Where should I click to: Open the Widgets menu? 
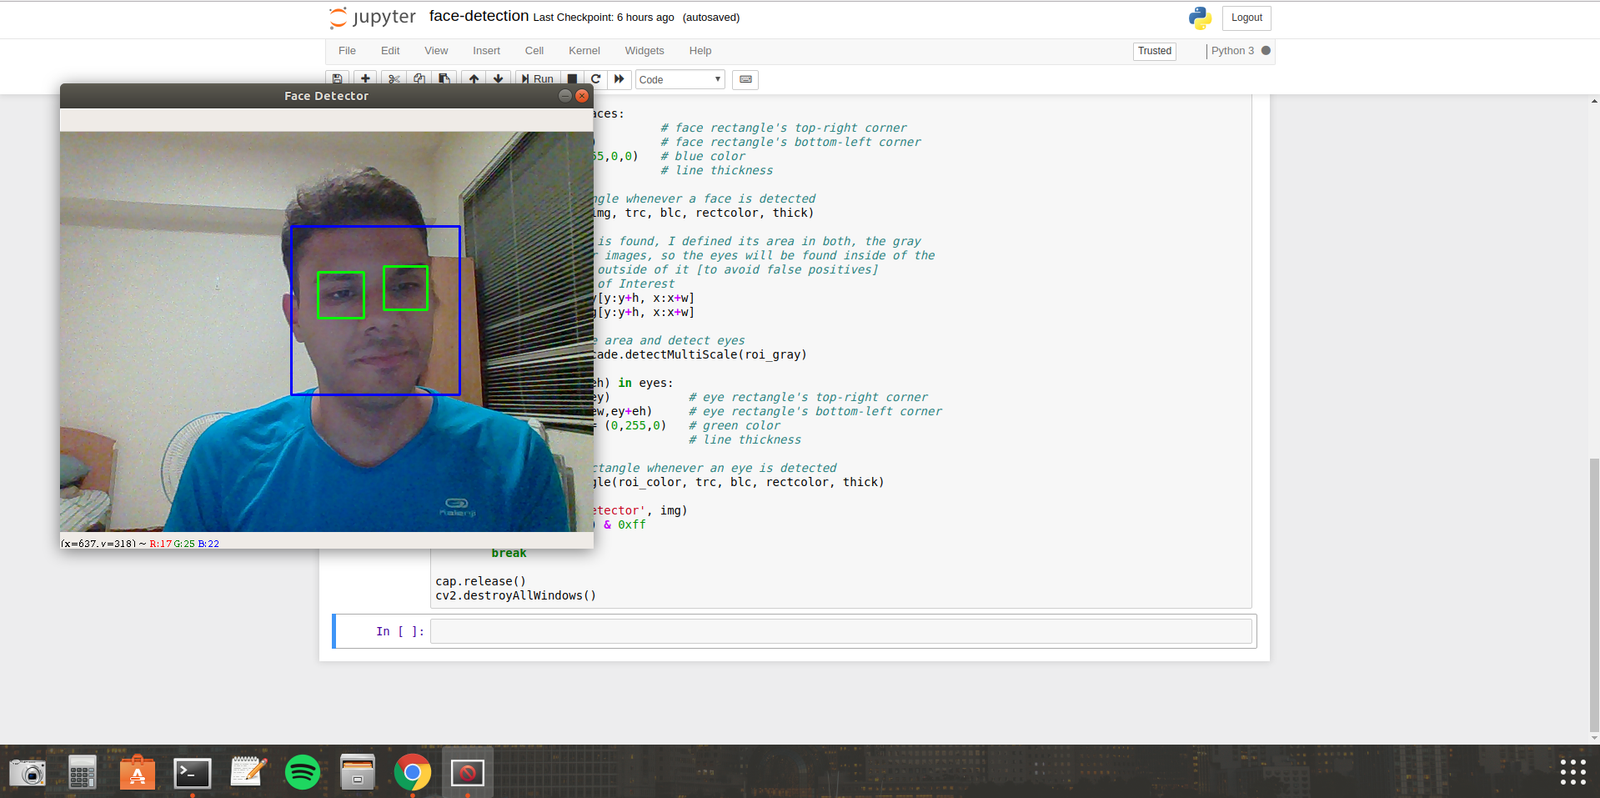point(644,51)
